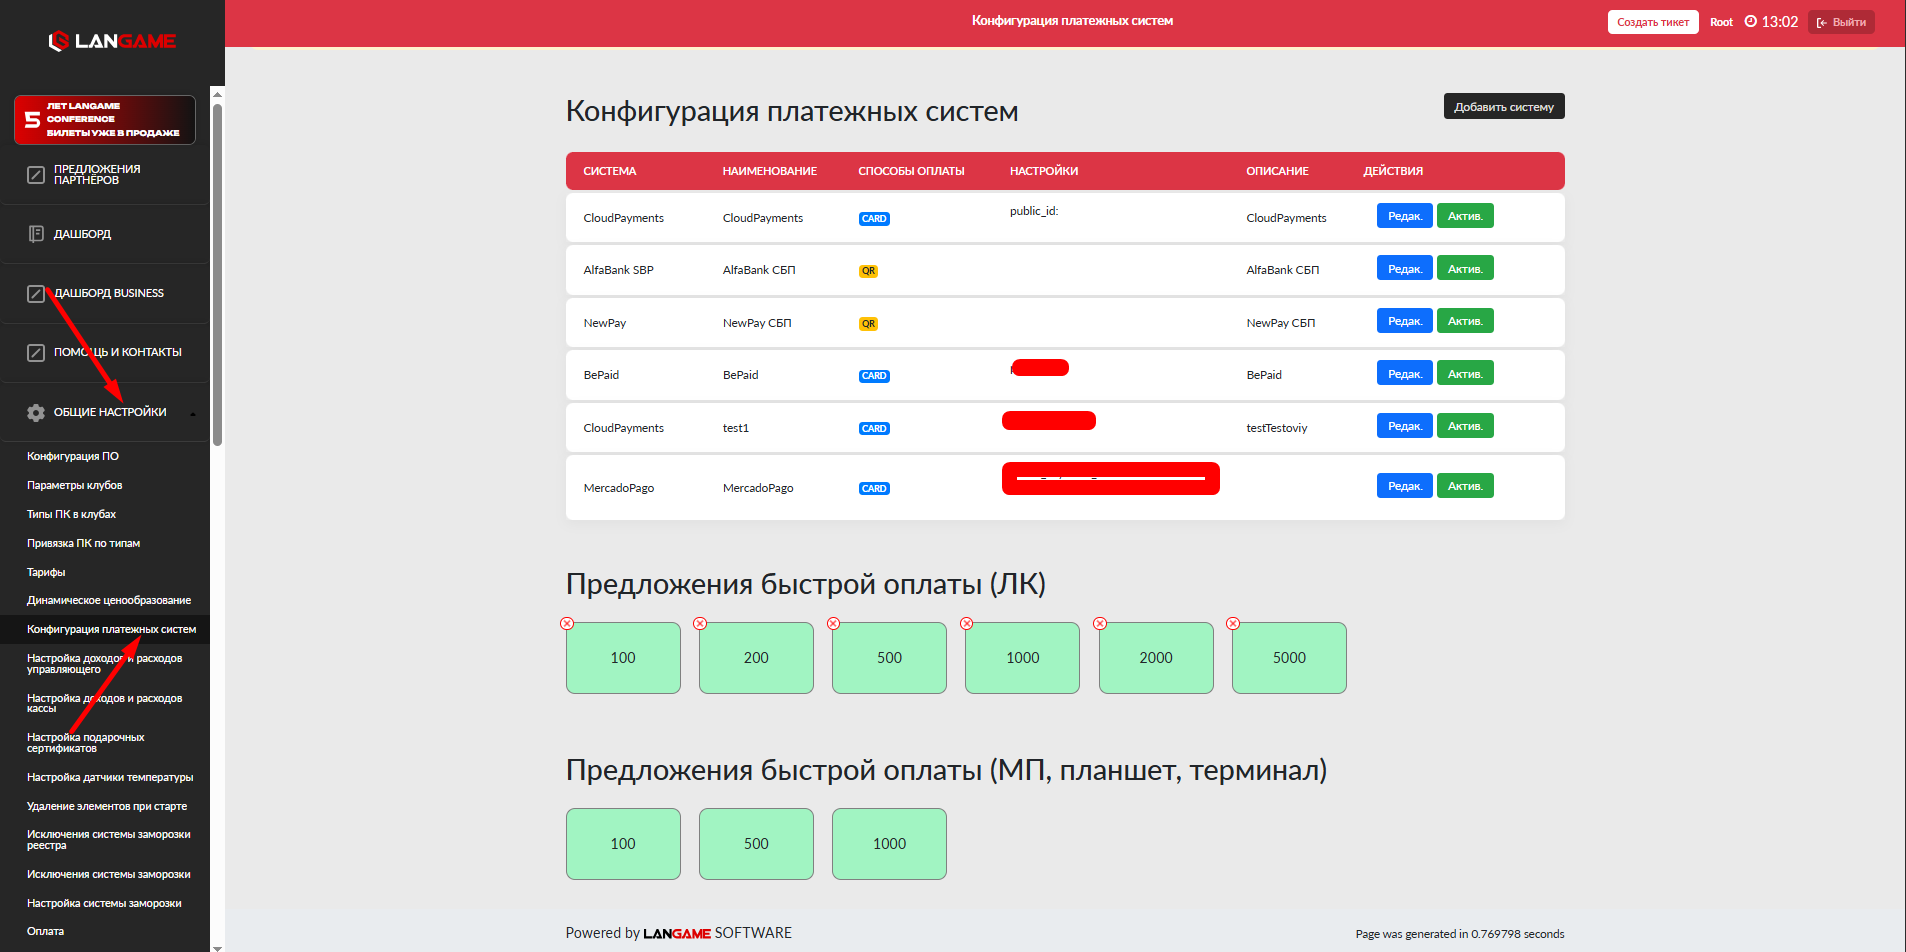Edit BePaid system

(1405, 373)
